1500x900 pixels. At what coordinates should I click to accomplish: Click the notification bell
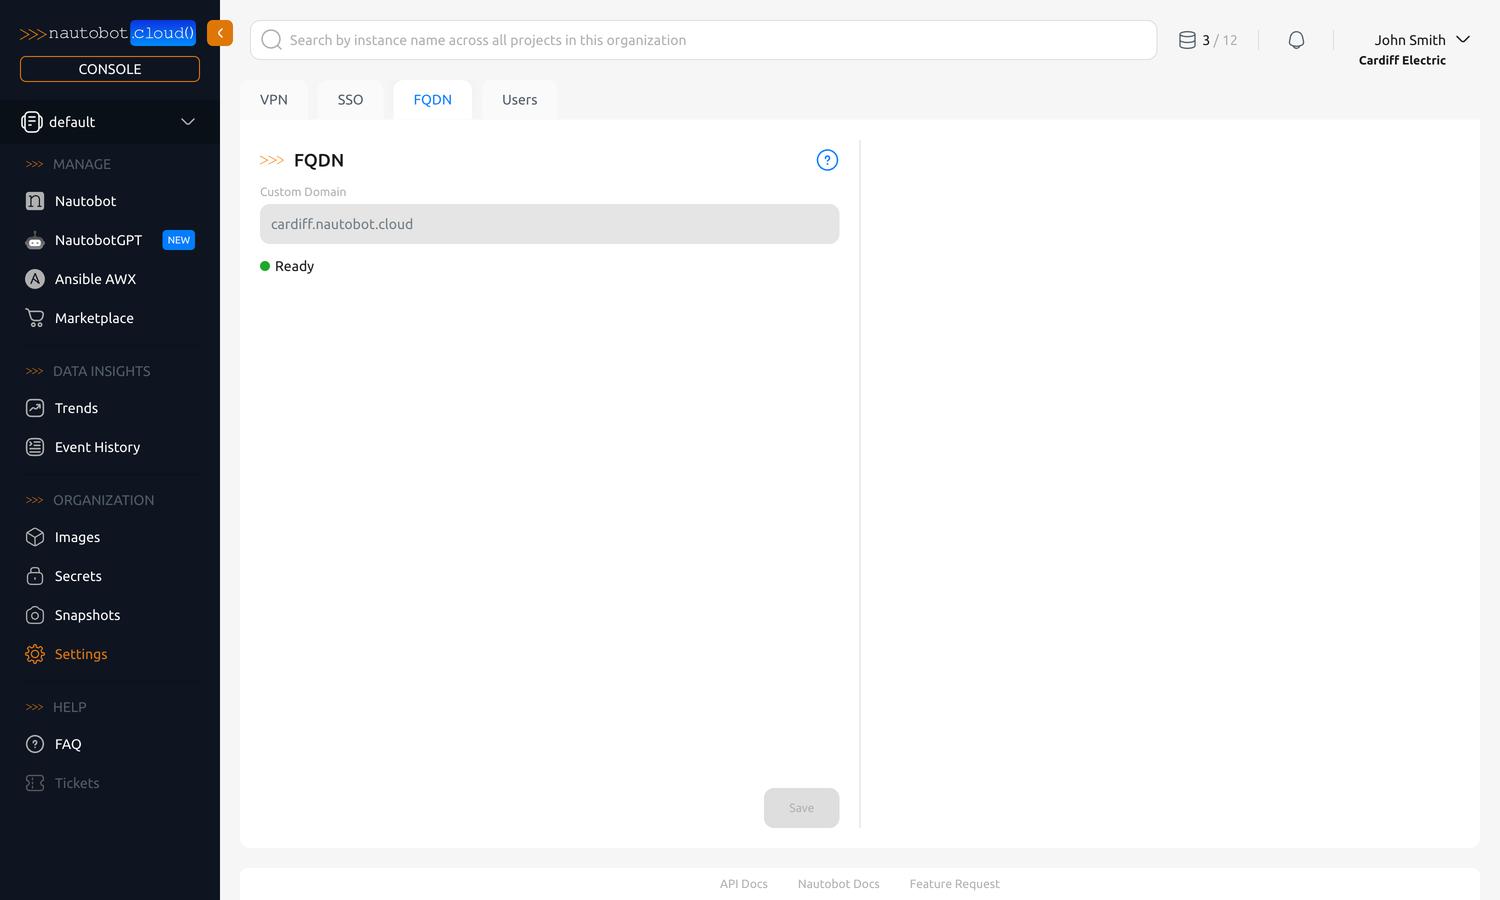pos(1296,40)
